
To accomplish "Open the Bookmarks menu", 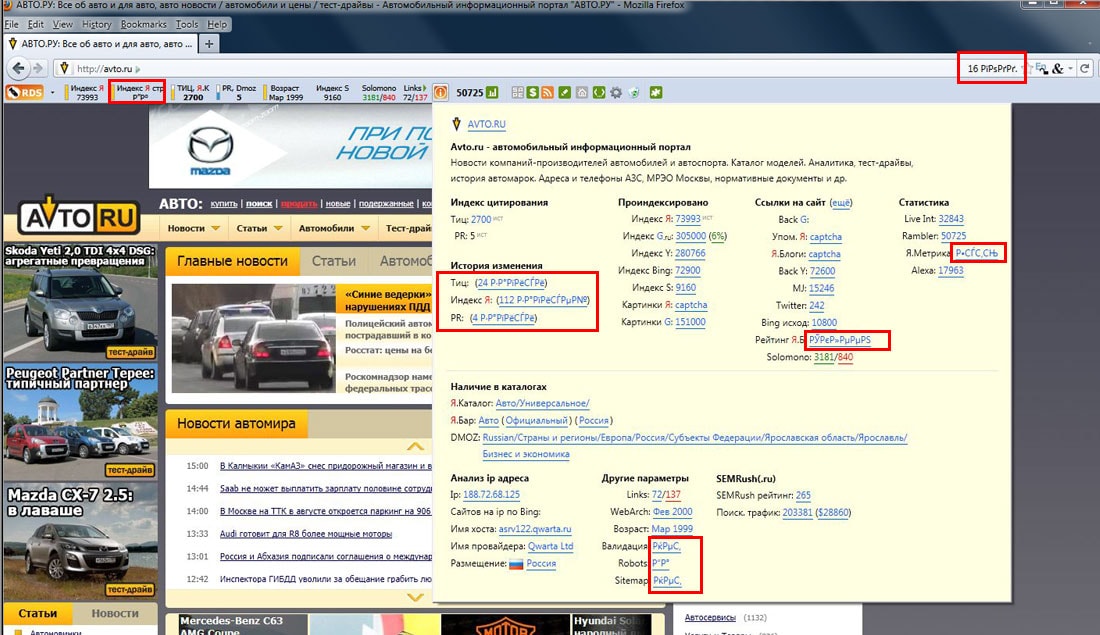I will point(144,24).
